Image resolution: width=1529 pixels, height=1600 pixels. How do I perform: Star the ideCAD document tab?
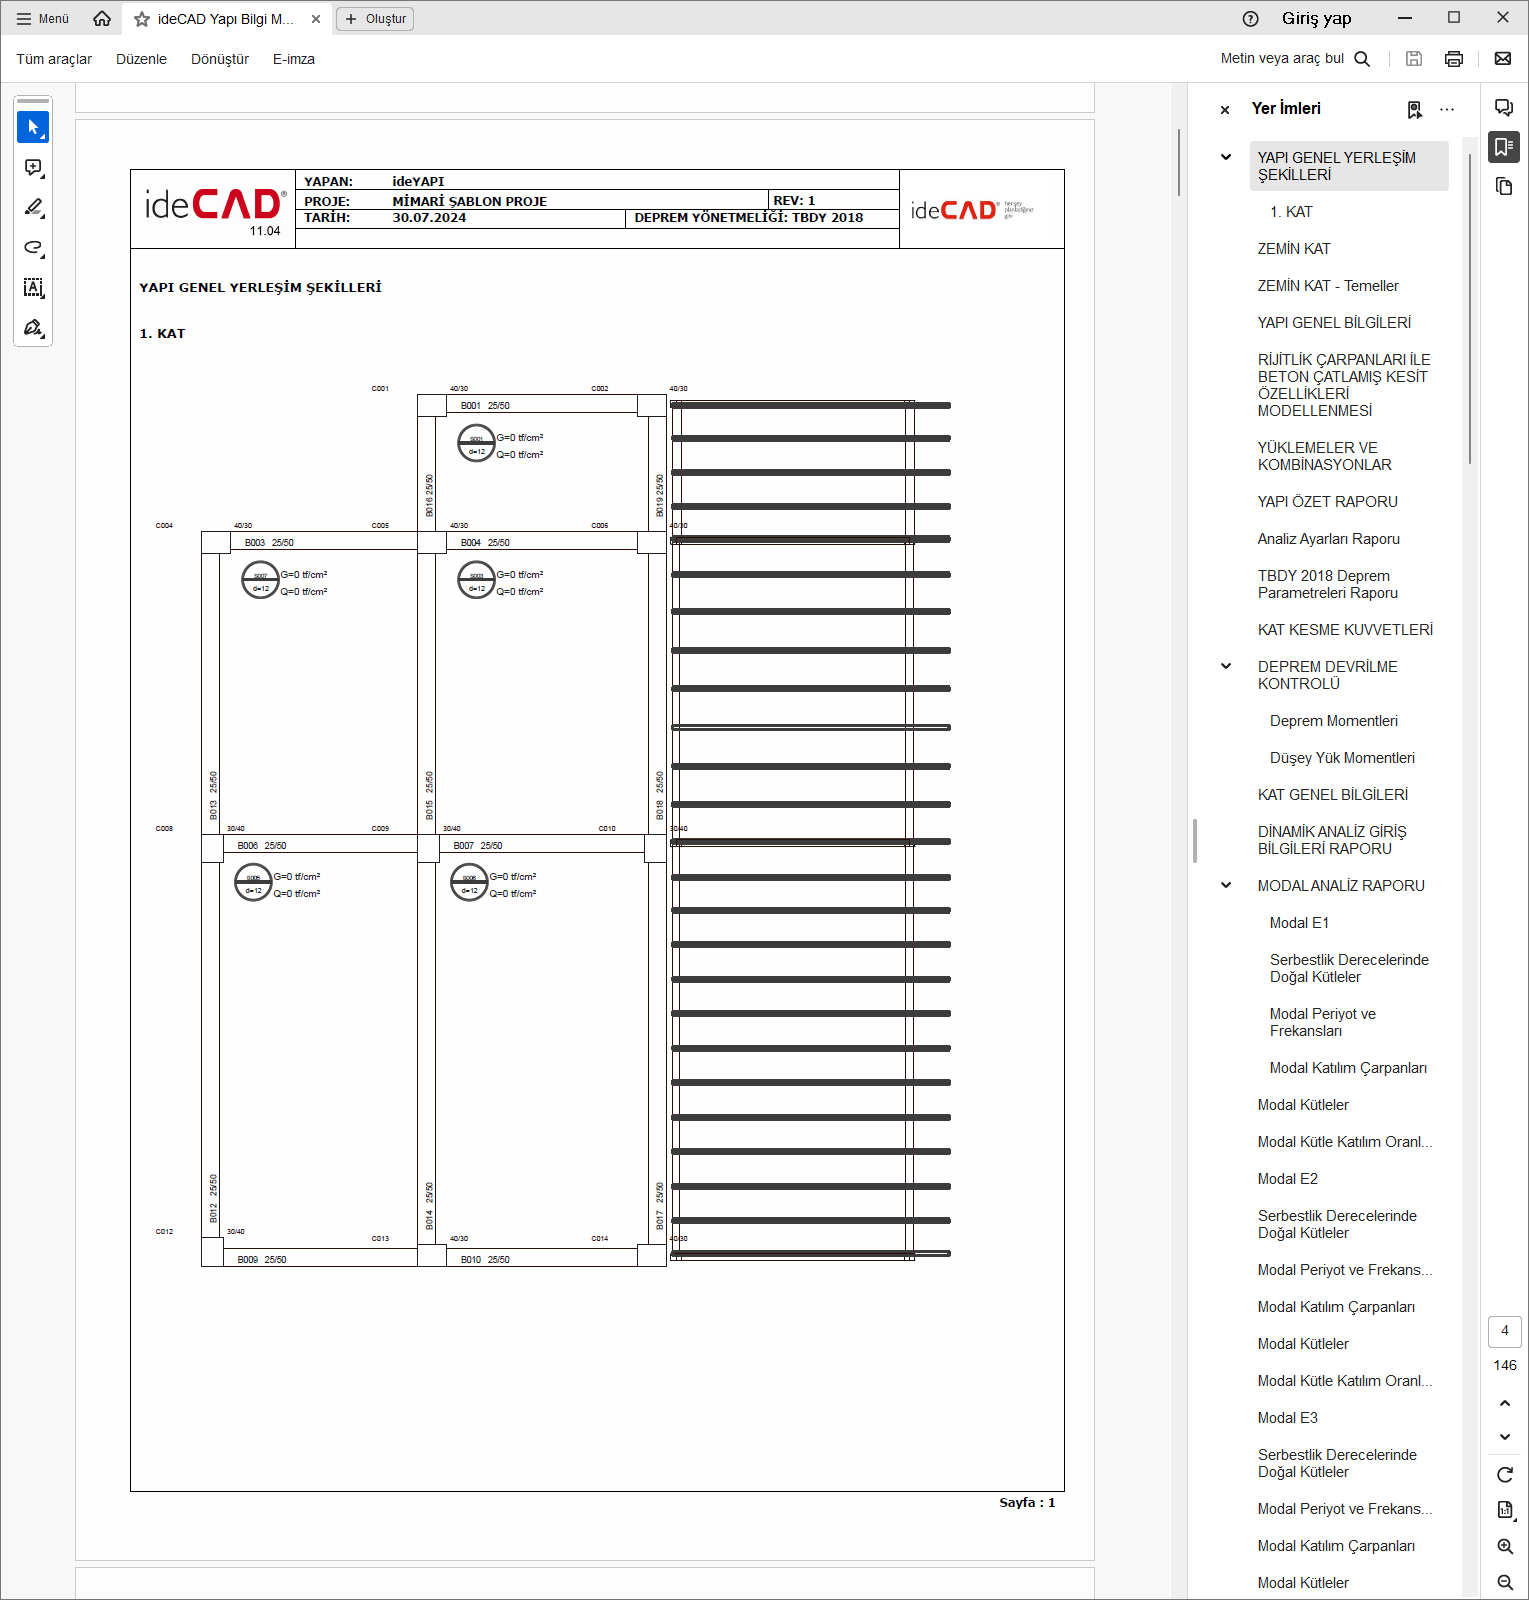click(142, 19)
